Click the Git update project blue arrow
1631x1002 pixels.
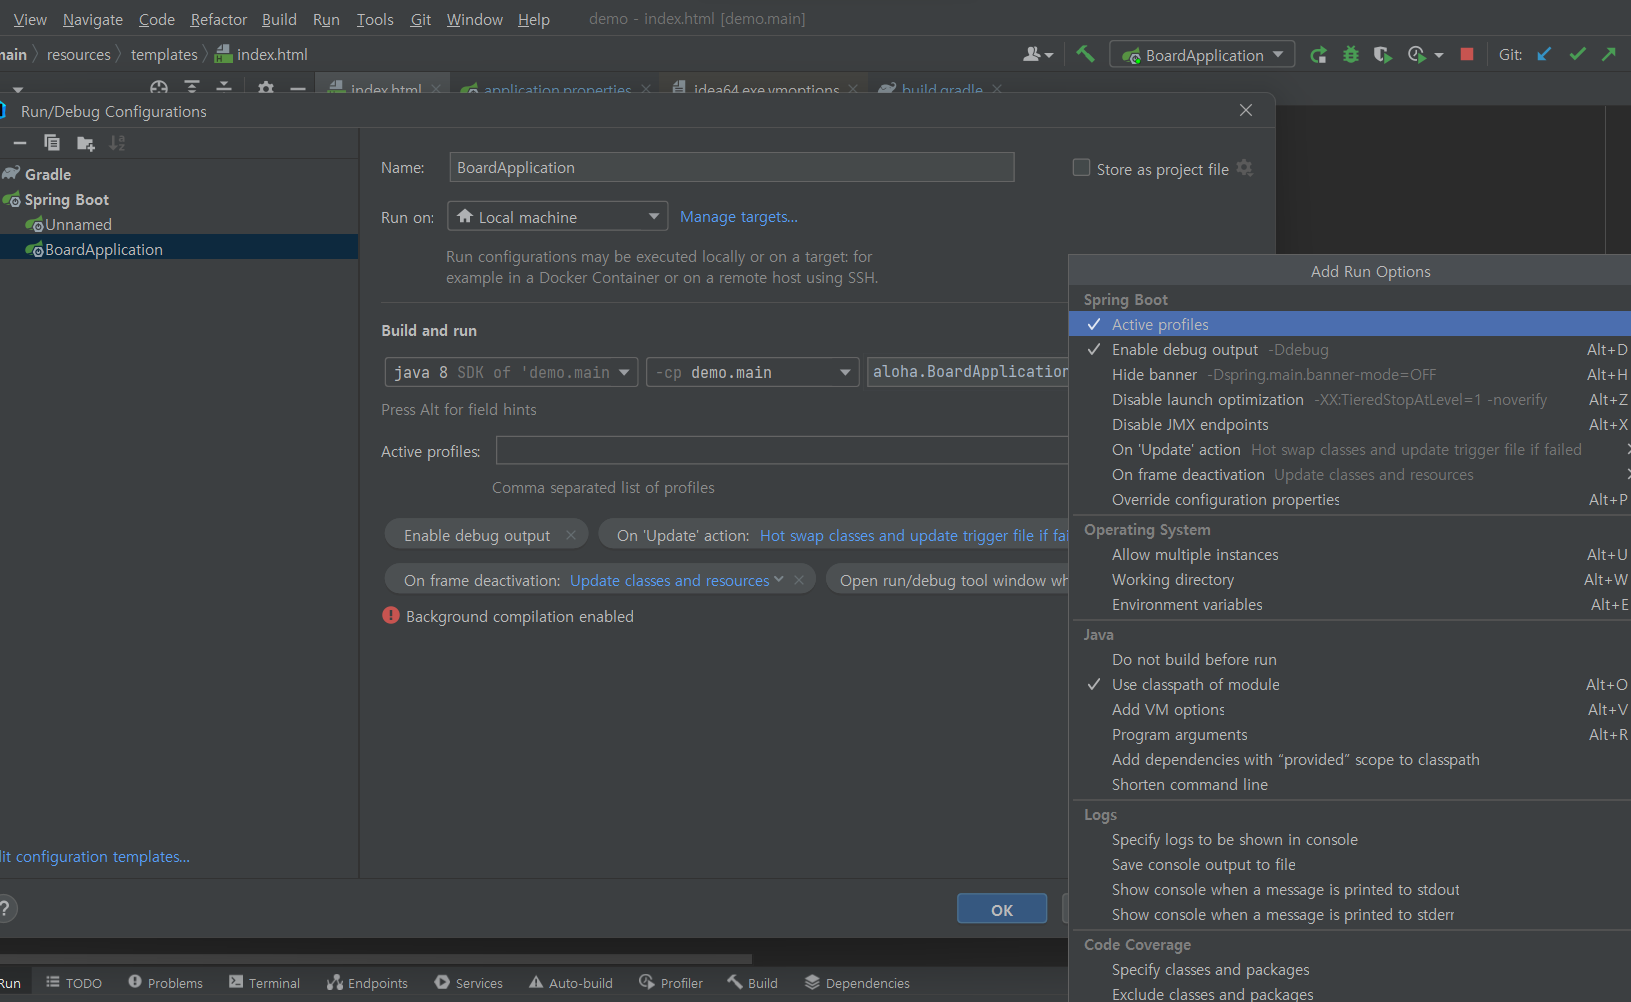tap(1545, 55)
